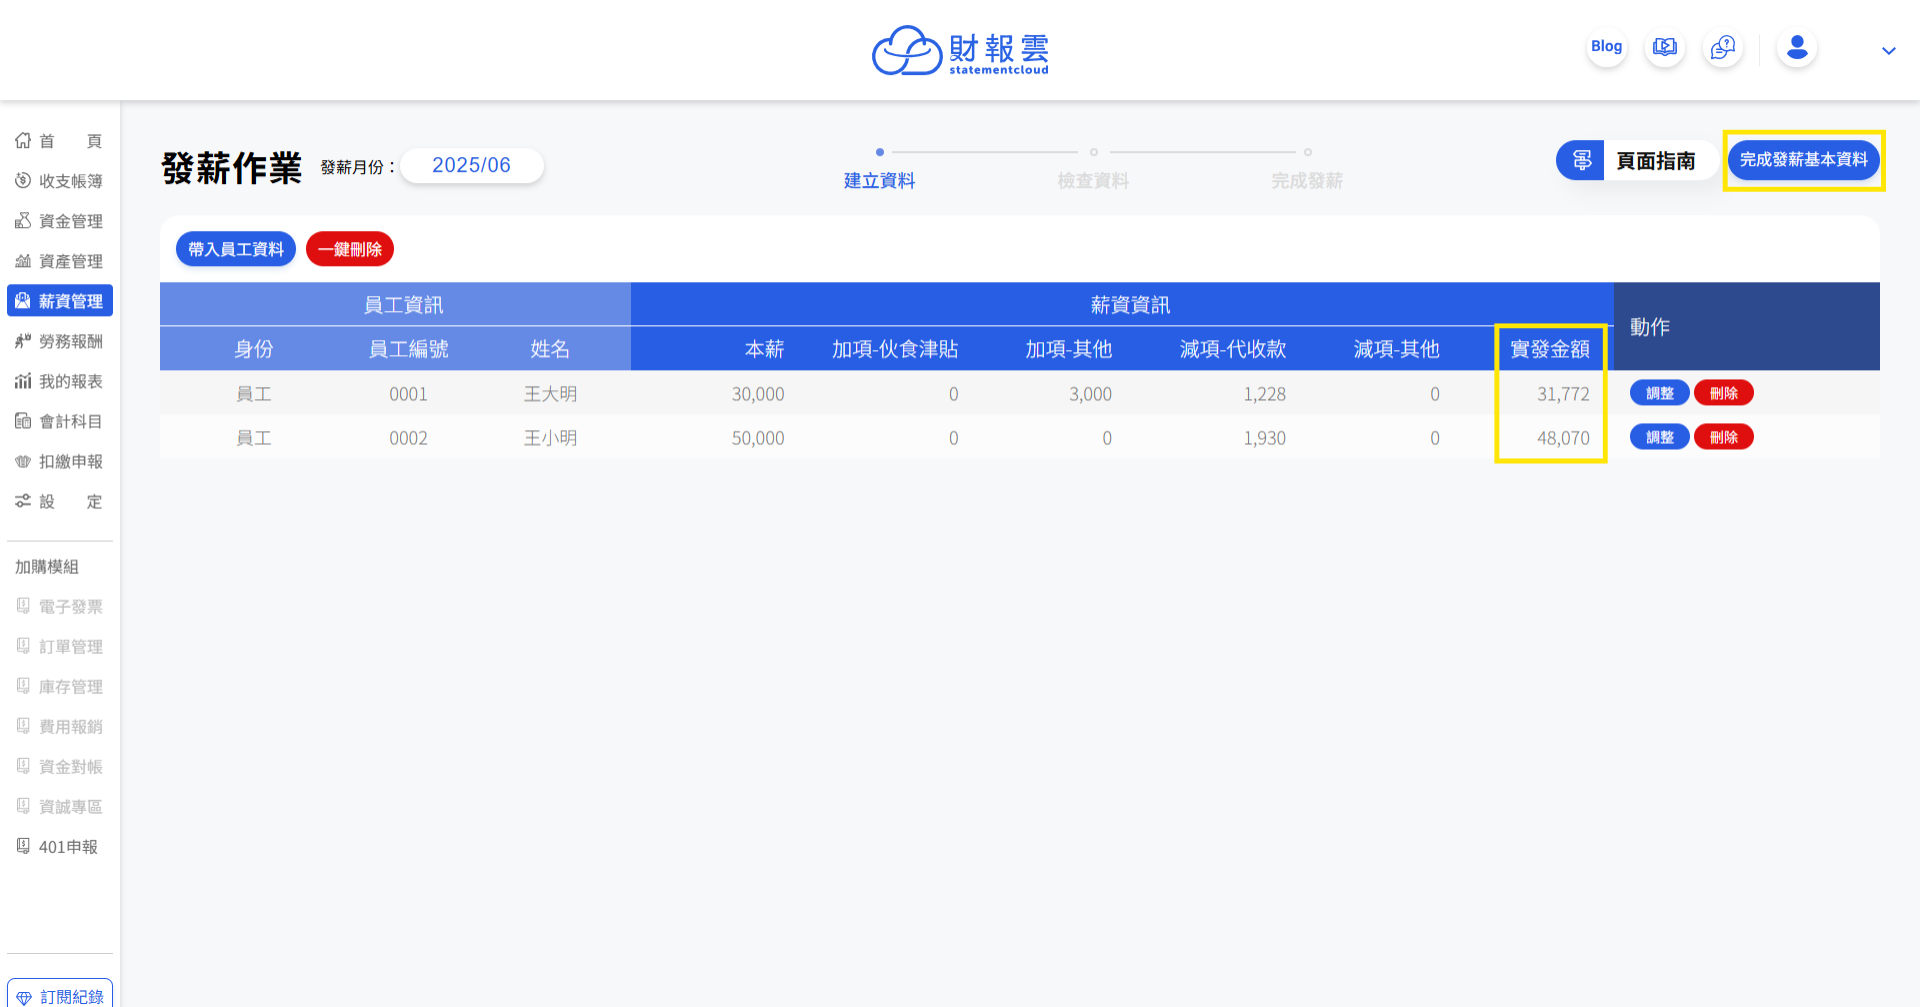Click the 資金管理 sidebar icon
Viewport: 1920px width, 1007px height.
(x=23, y=221)
